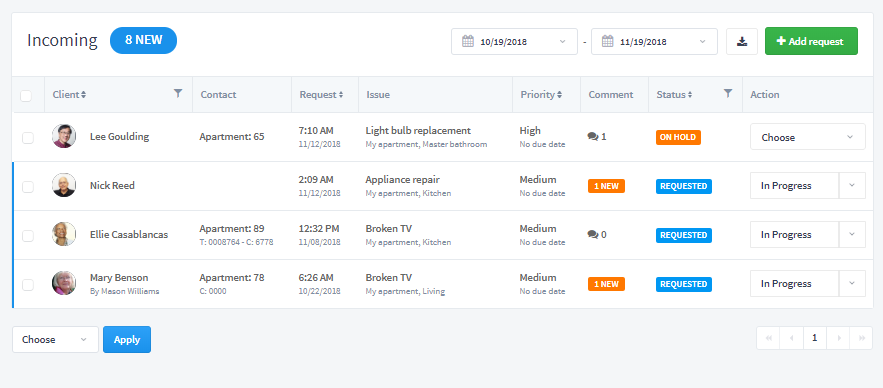Image resolution: width=883 pixels, height=388 pixels.
Task: Check the box for Nick Reed
Action: click(28, 186)
